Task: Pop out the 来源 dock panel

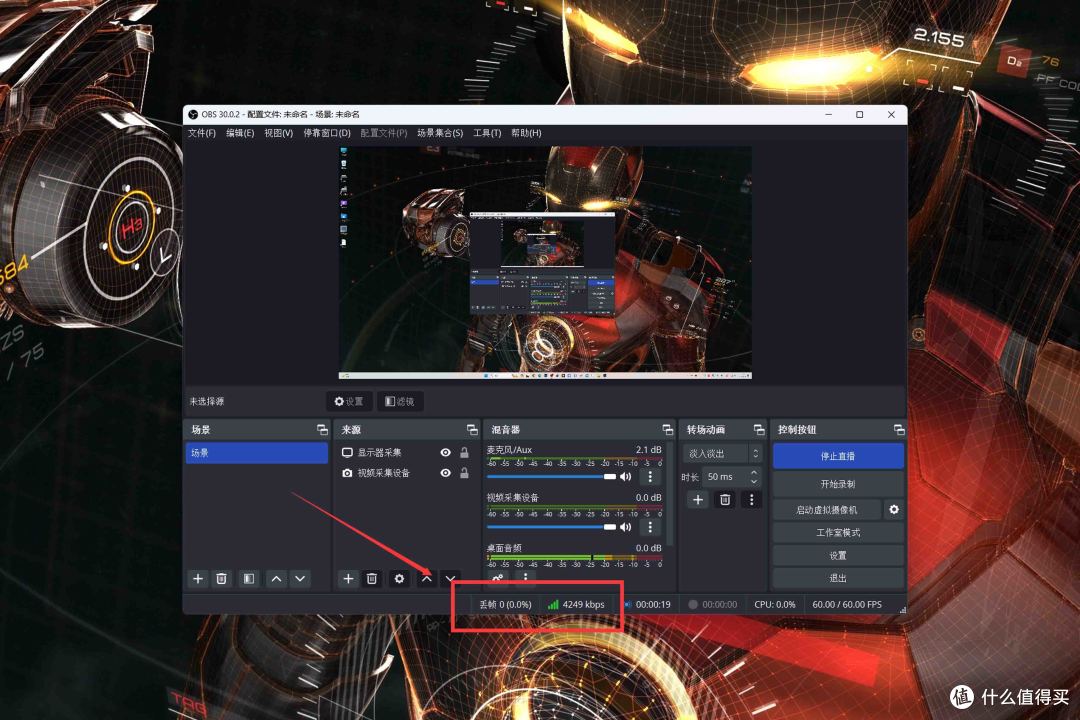Action: click(472, 429)
